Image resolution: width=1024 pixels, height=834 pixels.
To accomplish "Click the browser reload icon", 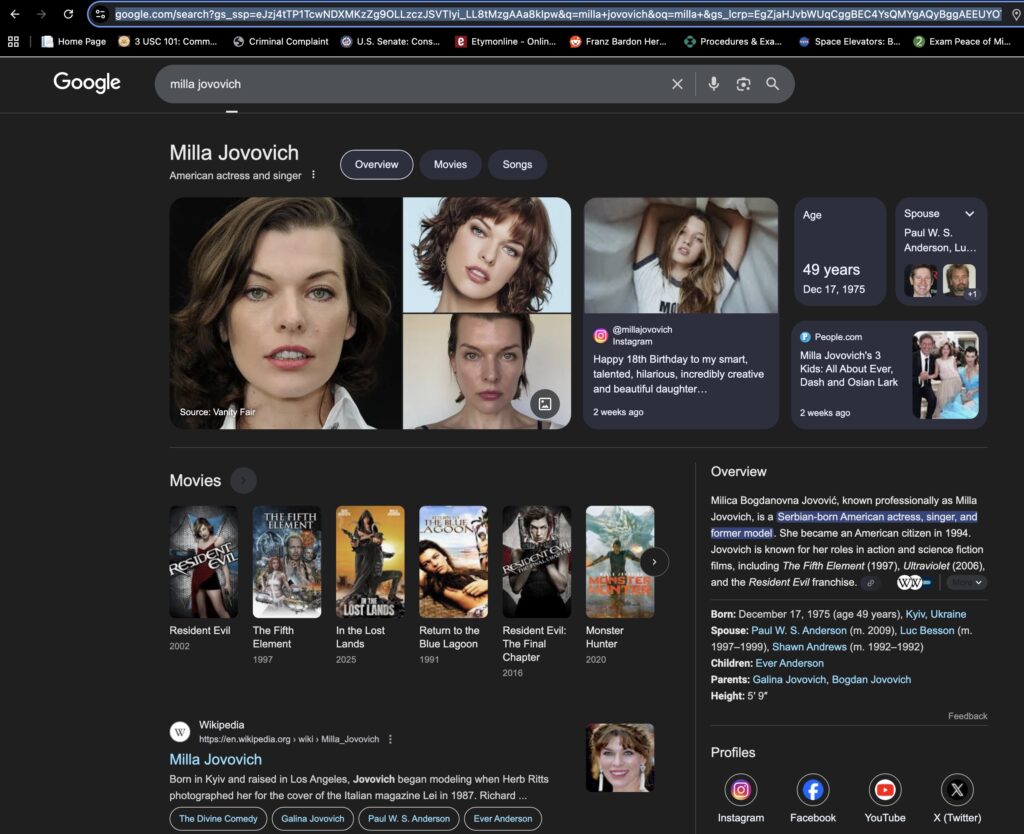I will [68, 14].
